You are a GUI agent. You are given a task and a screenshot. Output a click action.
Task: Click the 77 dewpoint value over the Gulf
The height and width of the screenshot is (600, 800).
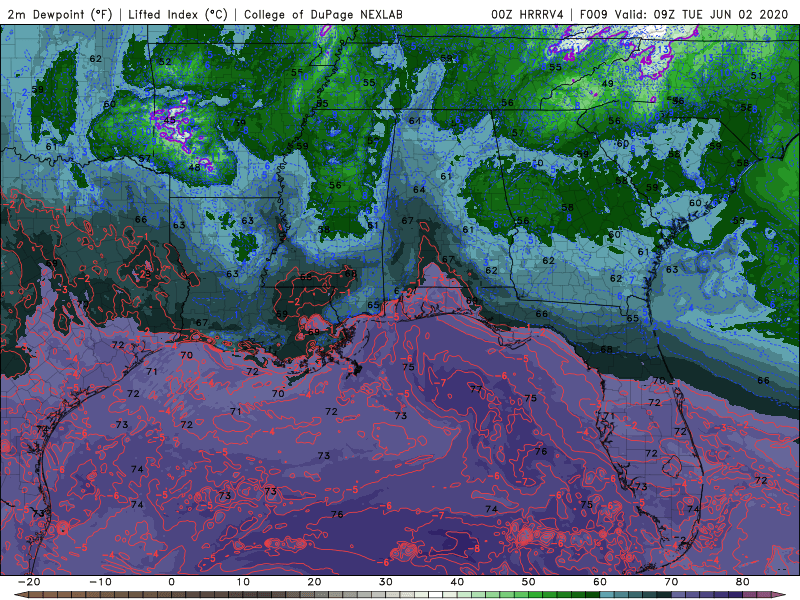pyautogui.click(x=476, y=389)
